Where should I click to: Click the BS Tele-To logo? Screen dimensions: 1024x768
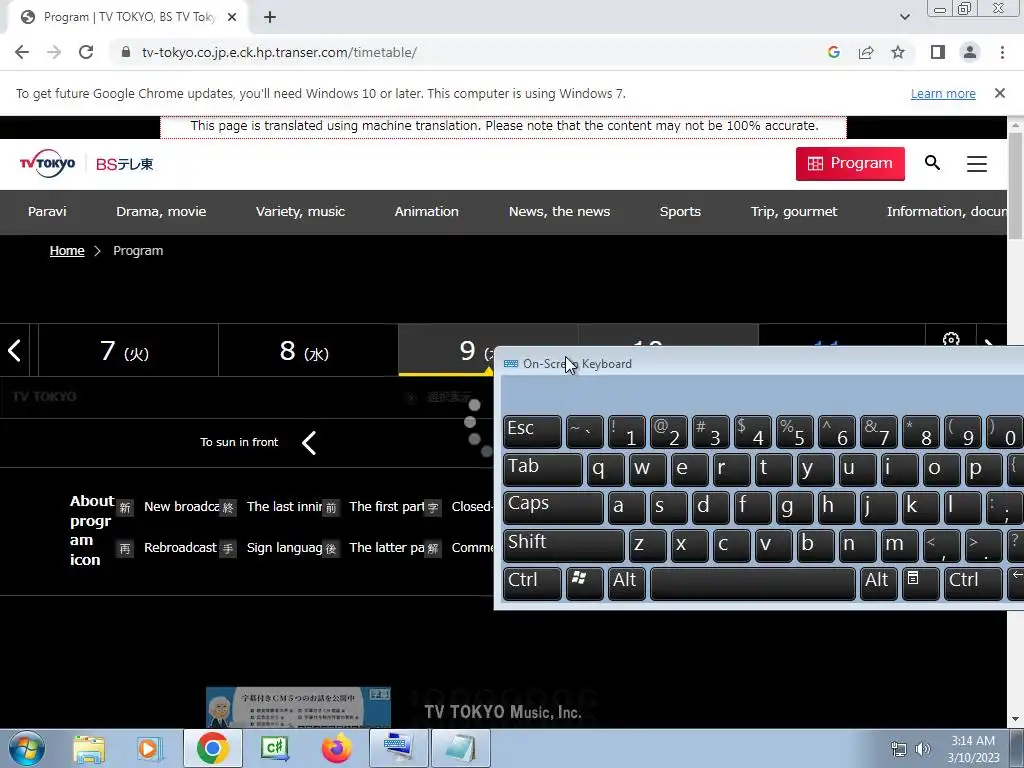pos(125,164)
